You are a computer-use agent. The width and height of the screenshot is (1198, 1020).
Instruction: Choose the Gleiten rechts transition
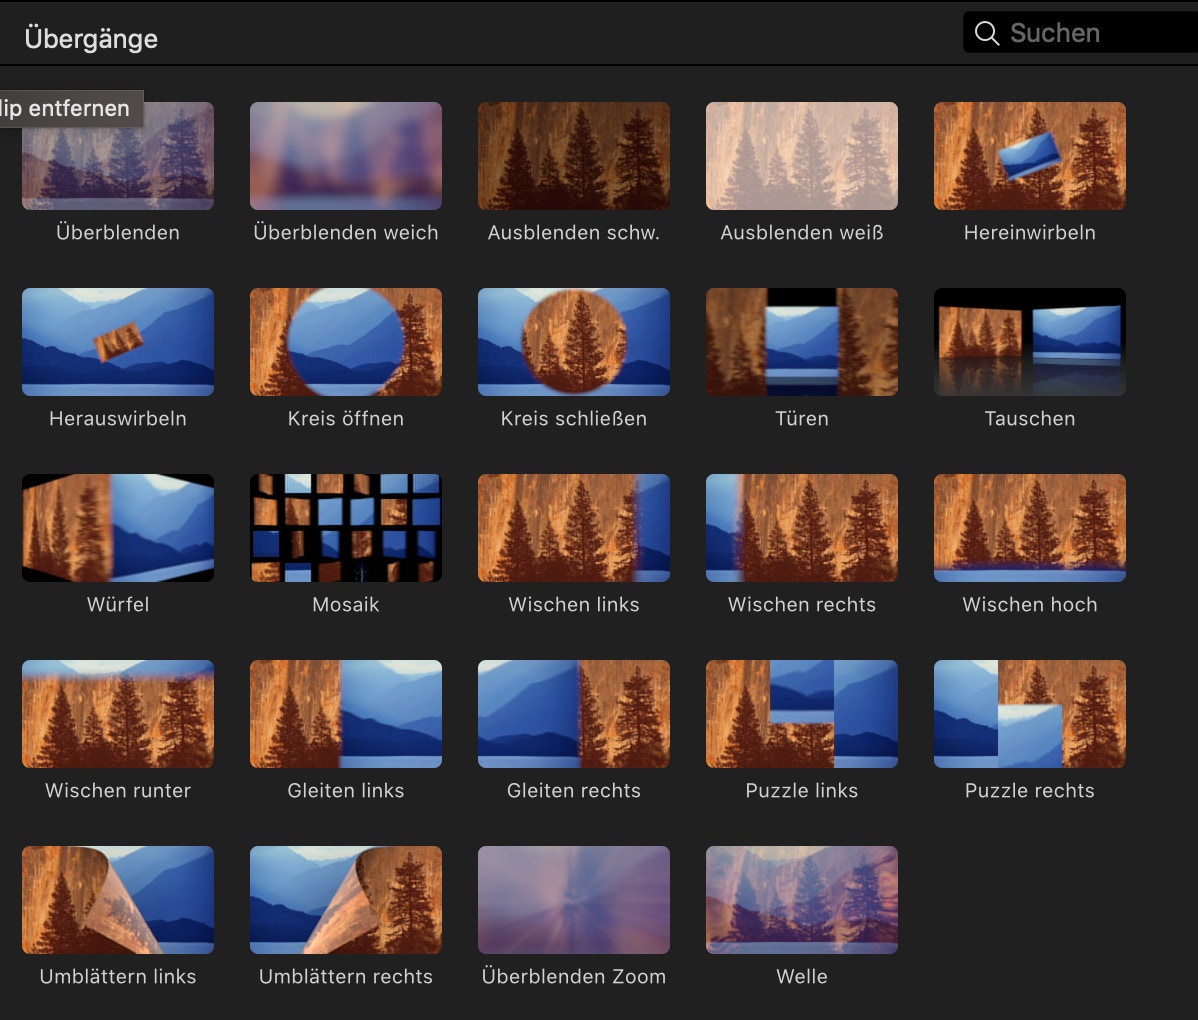point(574,714)
